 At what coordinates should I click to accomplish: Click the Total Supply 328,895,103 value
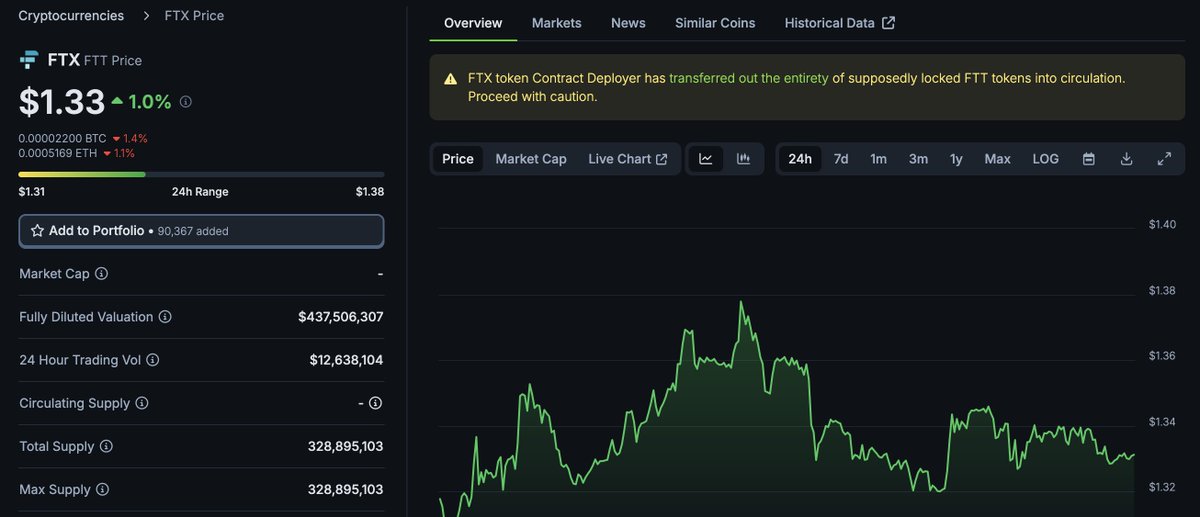pyautogui.click(x=345, y=447)
